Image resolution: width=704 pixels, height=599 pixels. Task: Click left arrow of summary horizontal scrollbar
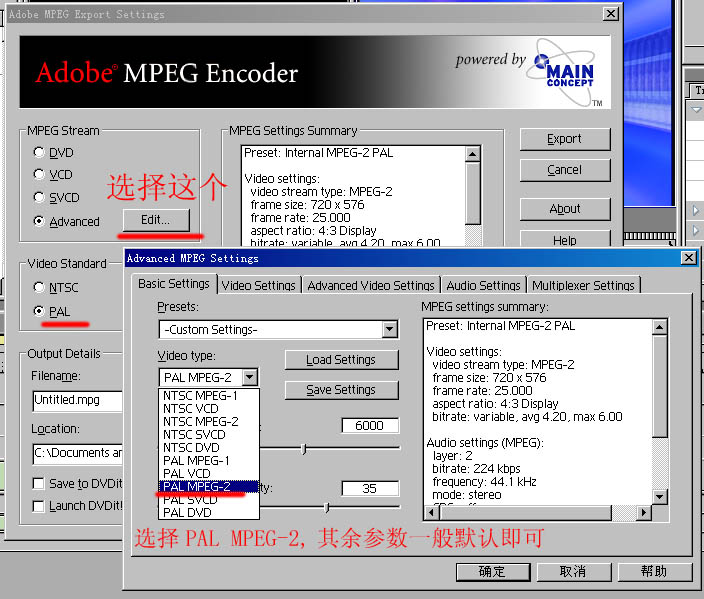point(432,512)
